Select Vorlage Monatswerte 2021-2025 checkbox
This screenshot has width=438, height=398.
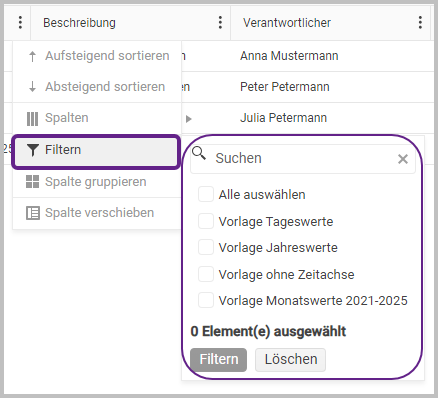(206, 300)
